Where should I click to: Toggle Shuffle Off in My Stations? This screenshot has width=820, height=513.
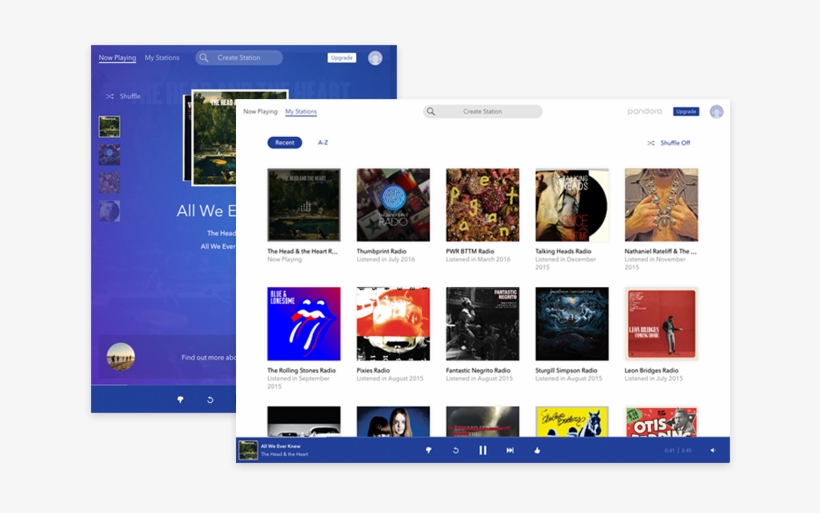coord(675,143)
